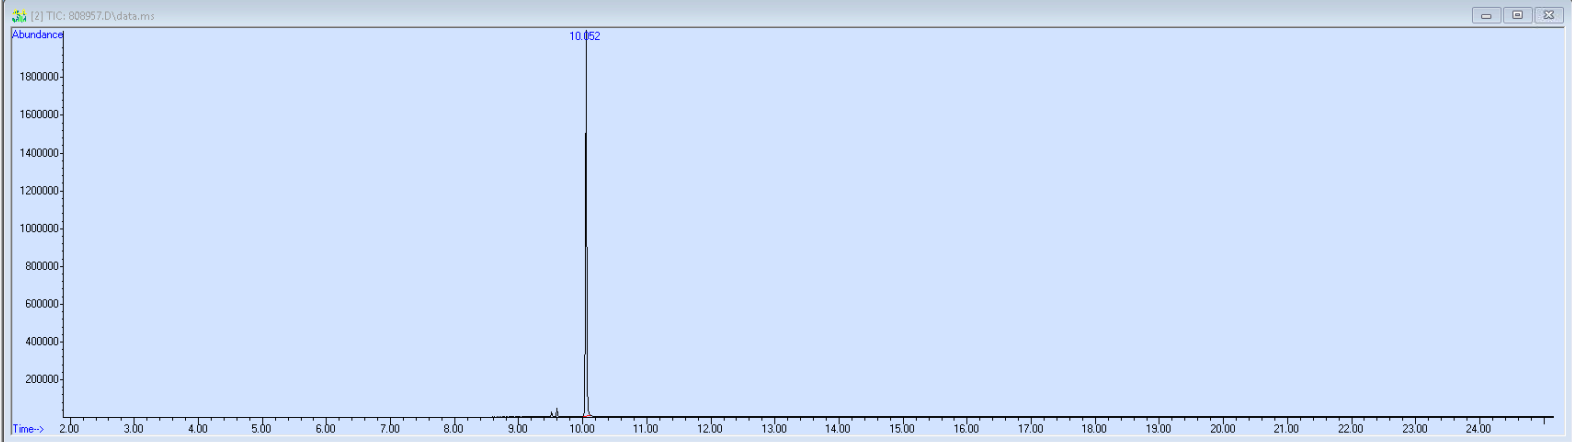The height and width of the screenshot is (442, 1572).
Task: Click the 15.00 time axis label
Action: coord(901,429)
